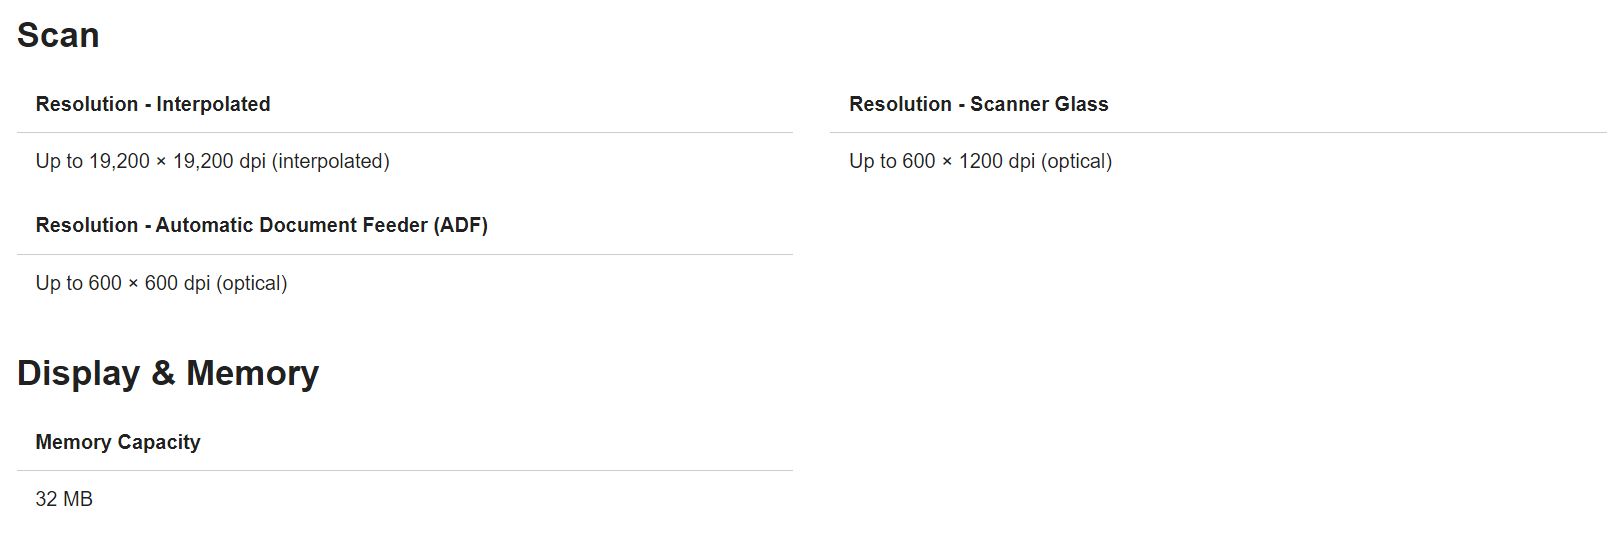The image size is (1618, 545).
Task: Click the 19,200 × 19,200 dpi value
Action: click(178, 161)
